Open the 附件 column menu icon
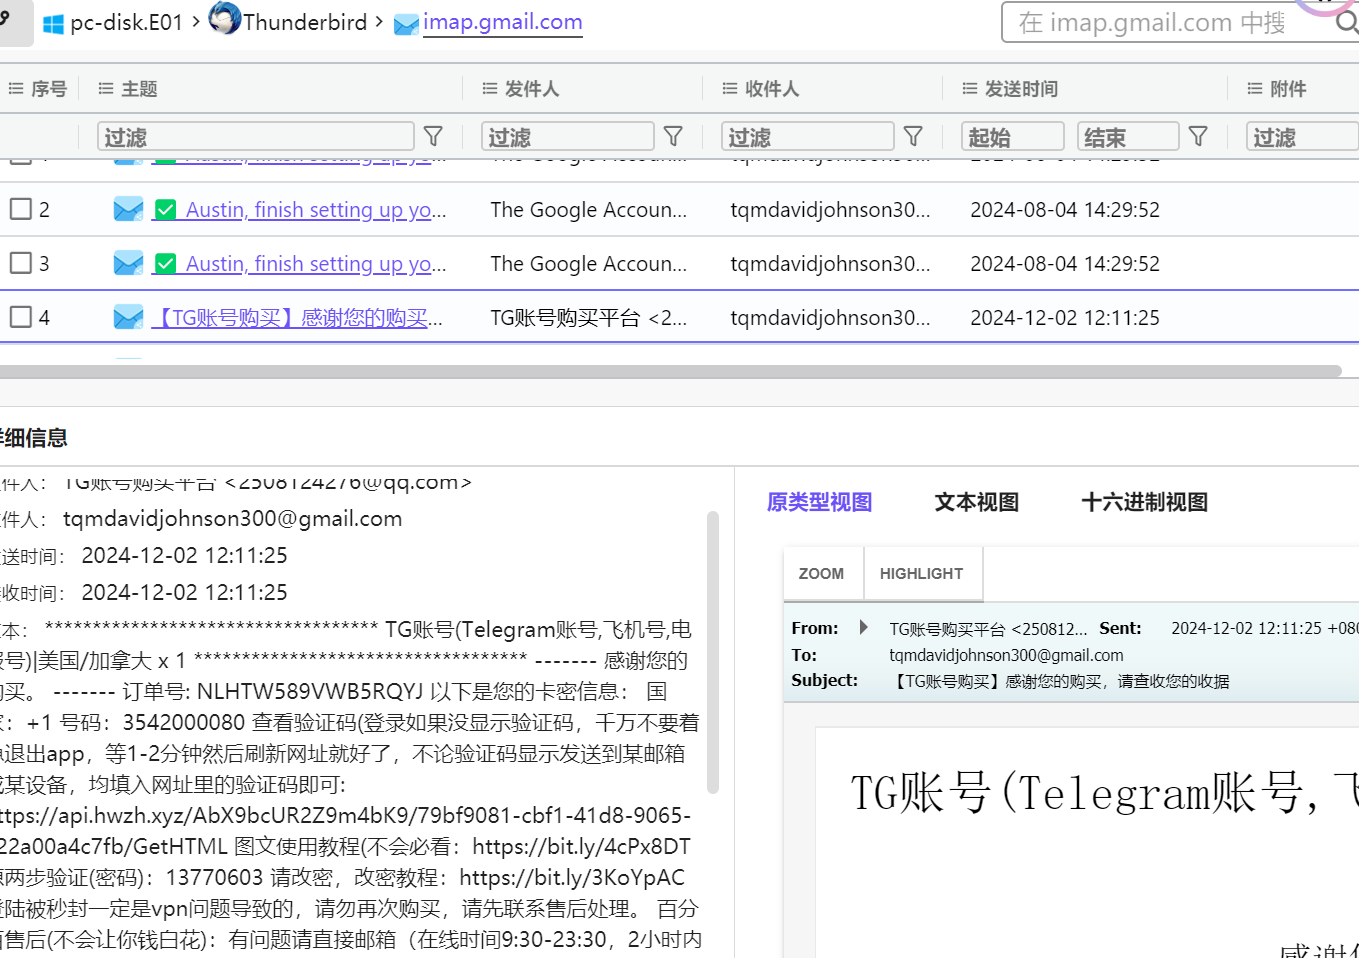 (1255, 89)
